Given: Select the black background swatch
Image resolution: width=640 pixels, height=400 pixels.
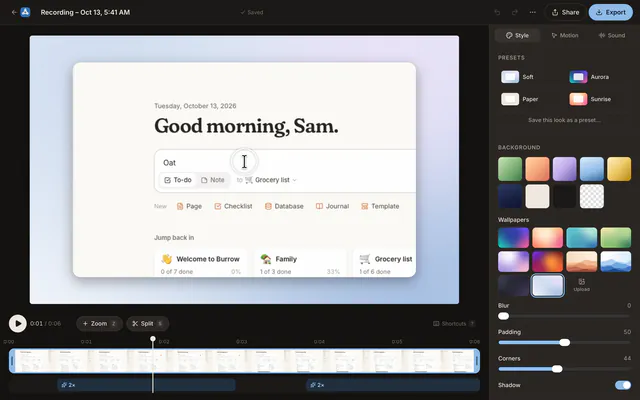Looking at the screenshot, I should coord(564,196).
